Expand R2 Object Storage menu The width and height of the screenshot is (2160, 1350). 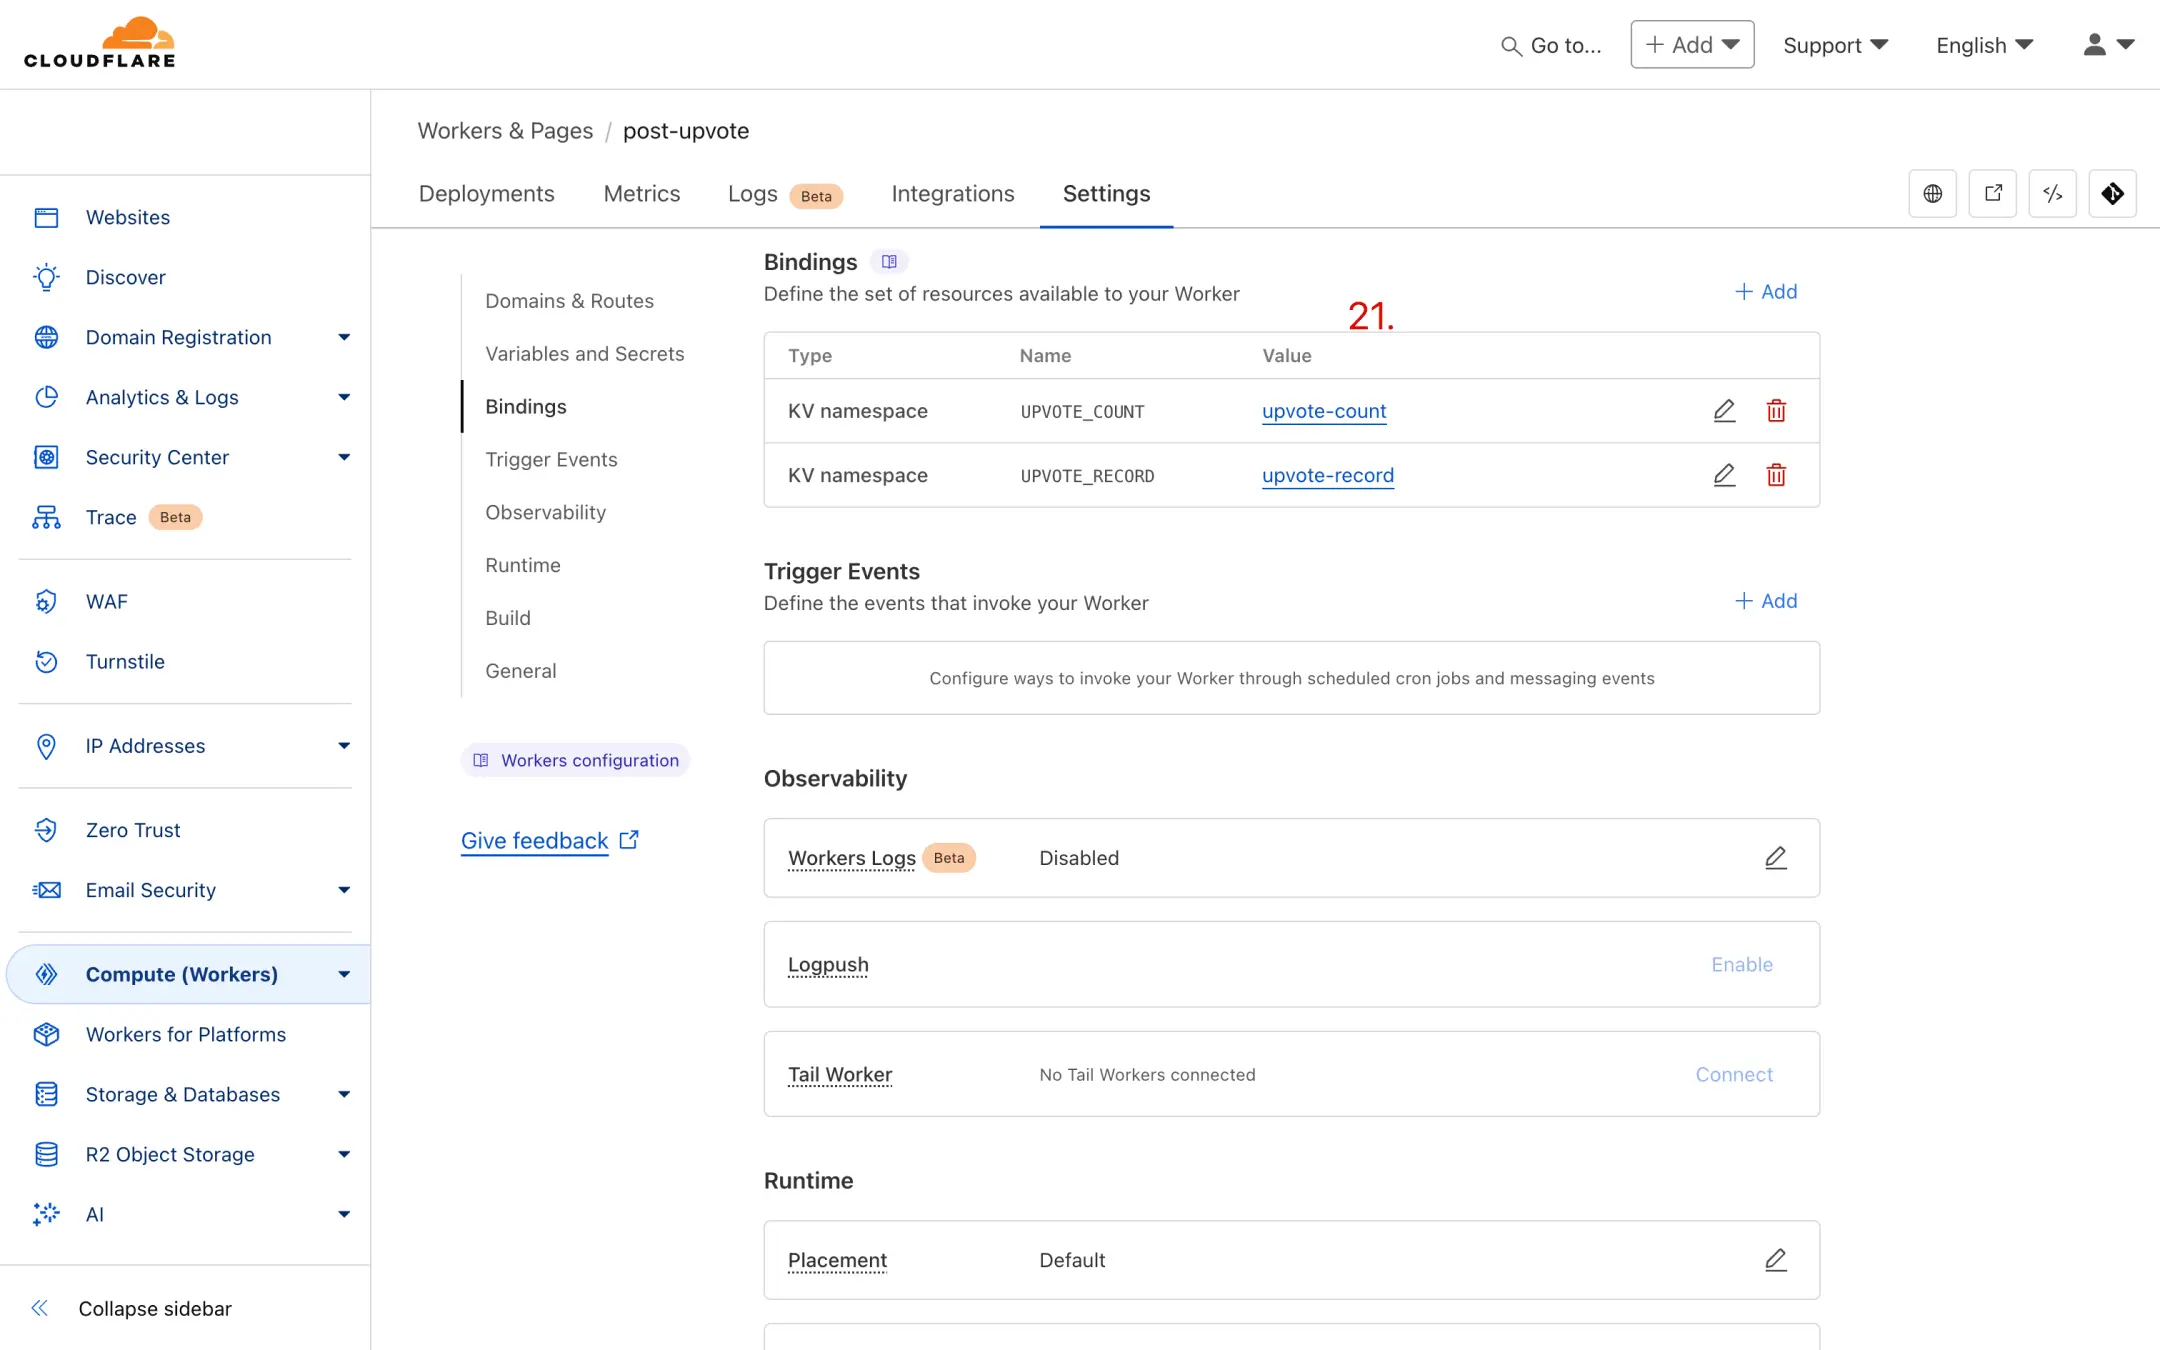pyautogui.click(x=344, y=1155)
